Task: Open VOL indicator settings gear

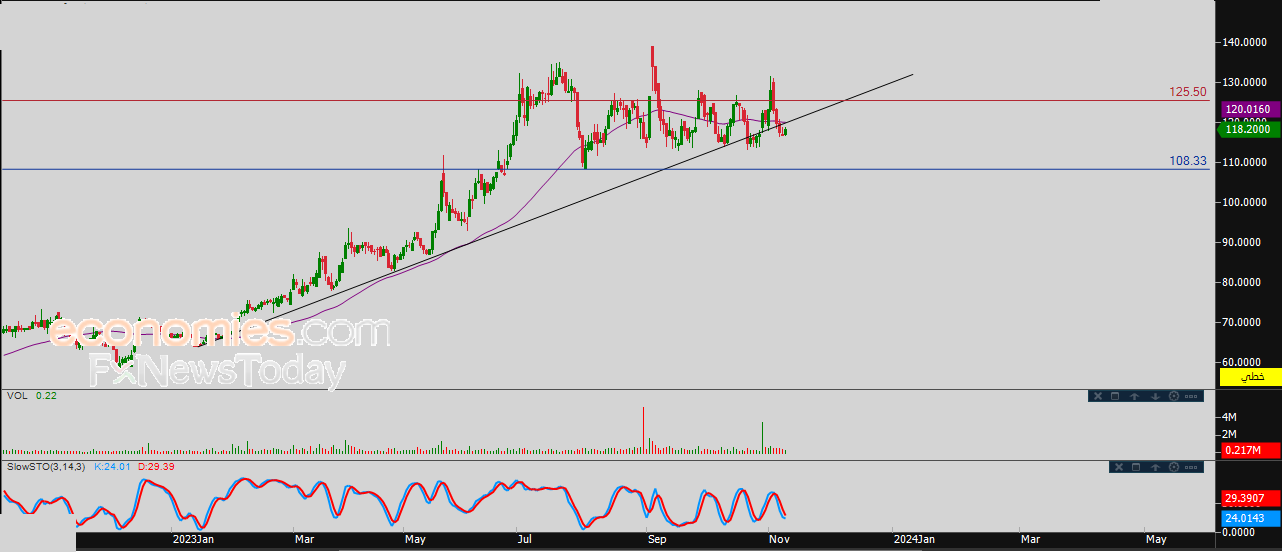Action: 1174,396
